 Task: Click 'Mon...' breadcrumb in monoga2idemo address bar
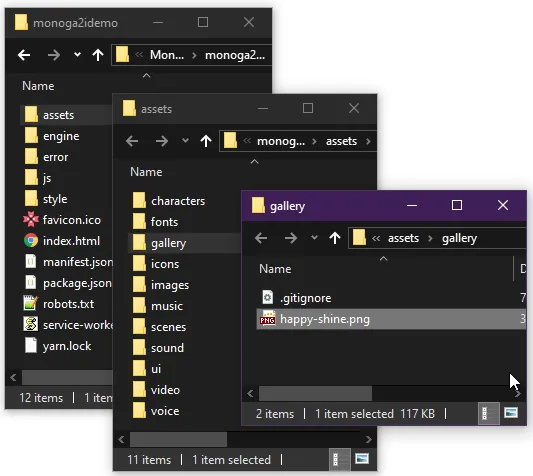(x=167, y=55)
